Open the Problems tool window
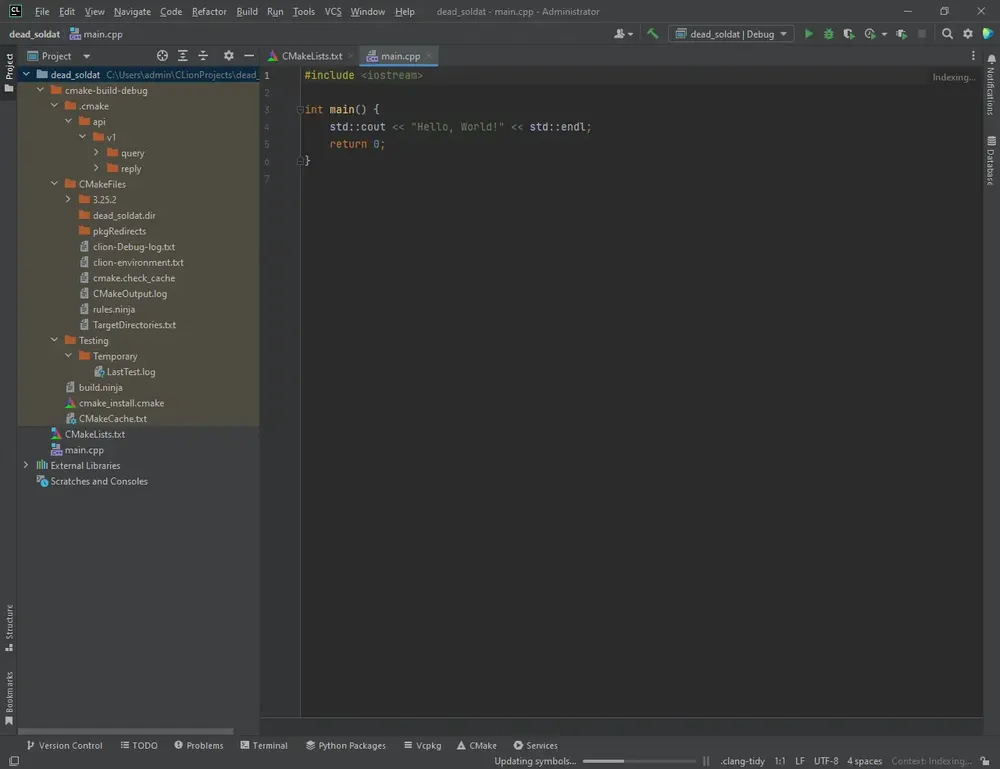The image size is (1000, 769). coord(199,745)
